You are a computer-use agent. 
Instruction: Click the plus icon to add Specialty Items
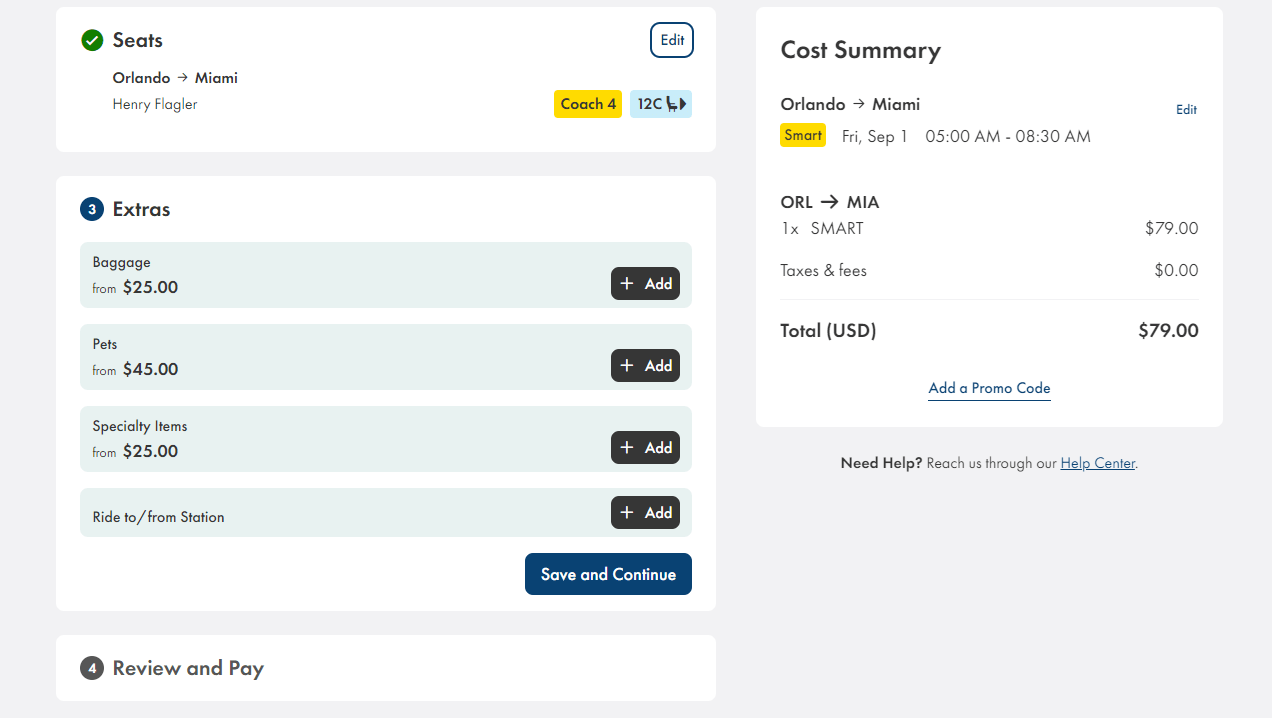(628, 447)
